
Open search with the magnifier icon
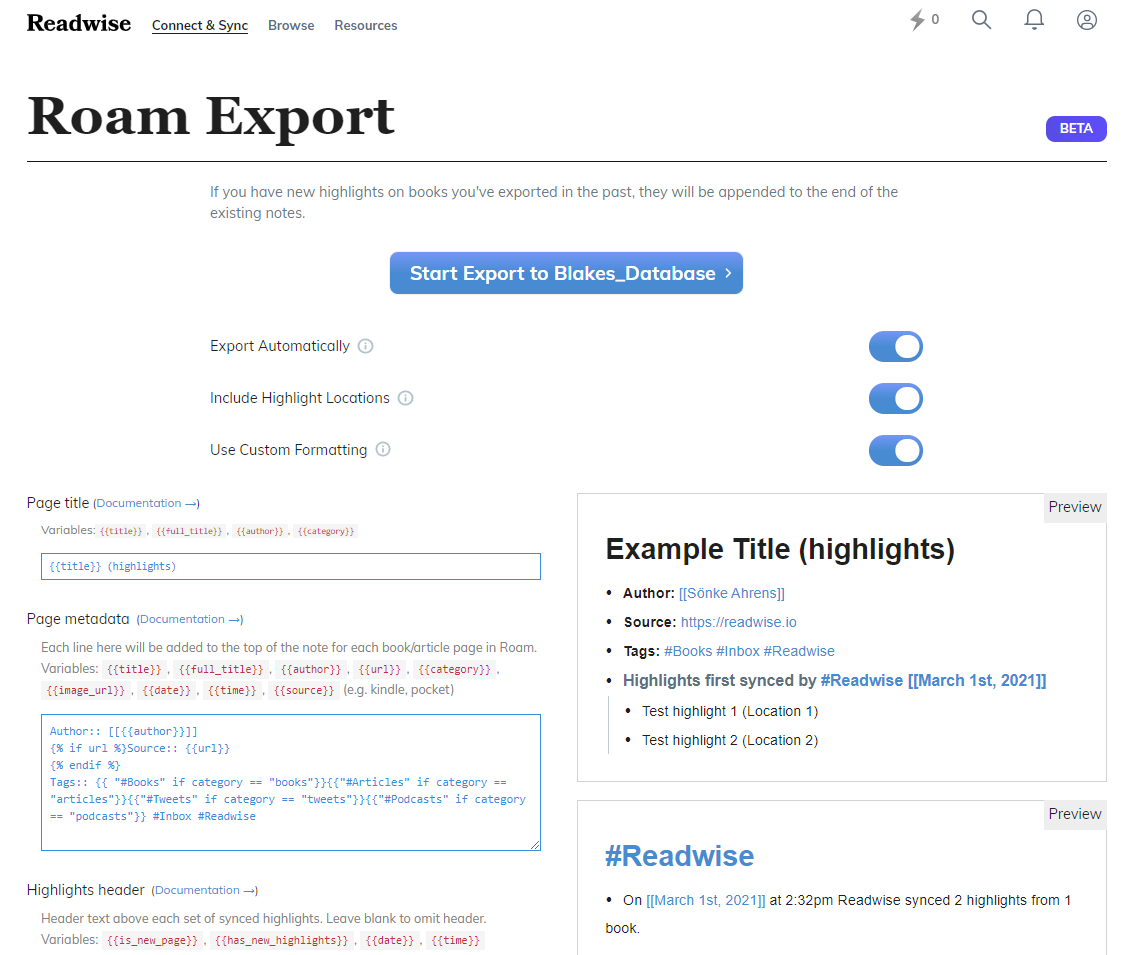(981, 20)
